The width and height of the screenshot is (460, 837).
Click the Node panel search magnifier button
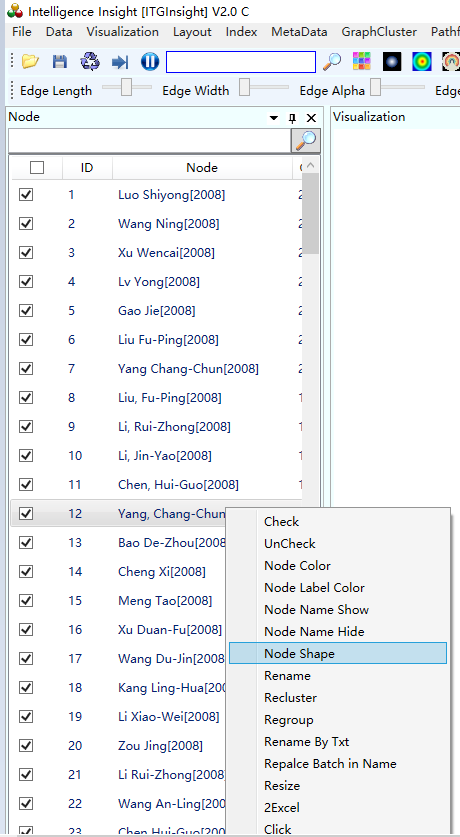(306, 141)
